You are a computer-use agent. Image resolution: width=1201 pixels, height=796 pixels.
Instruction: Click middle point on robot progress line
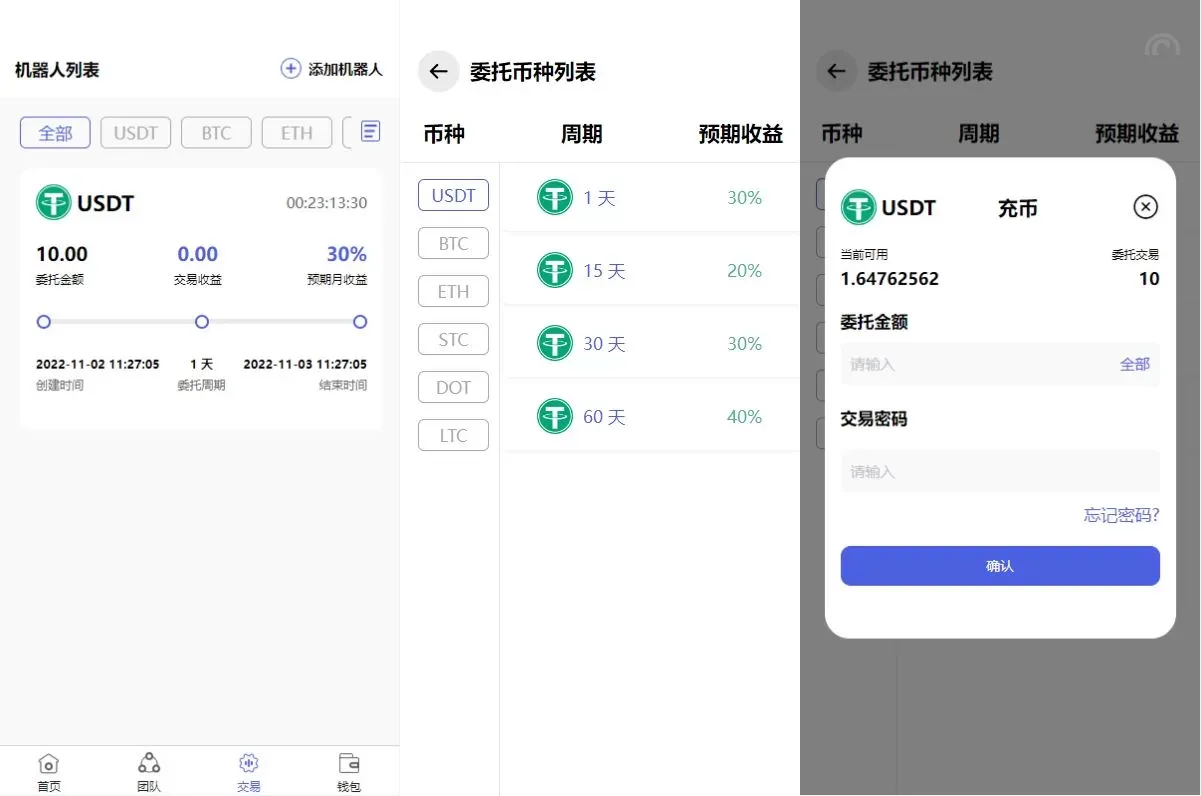pyautogui.click(x=202, y=322)
